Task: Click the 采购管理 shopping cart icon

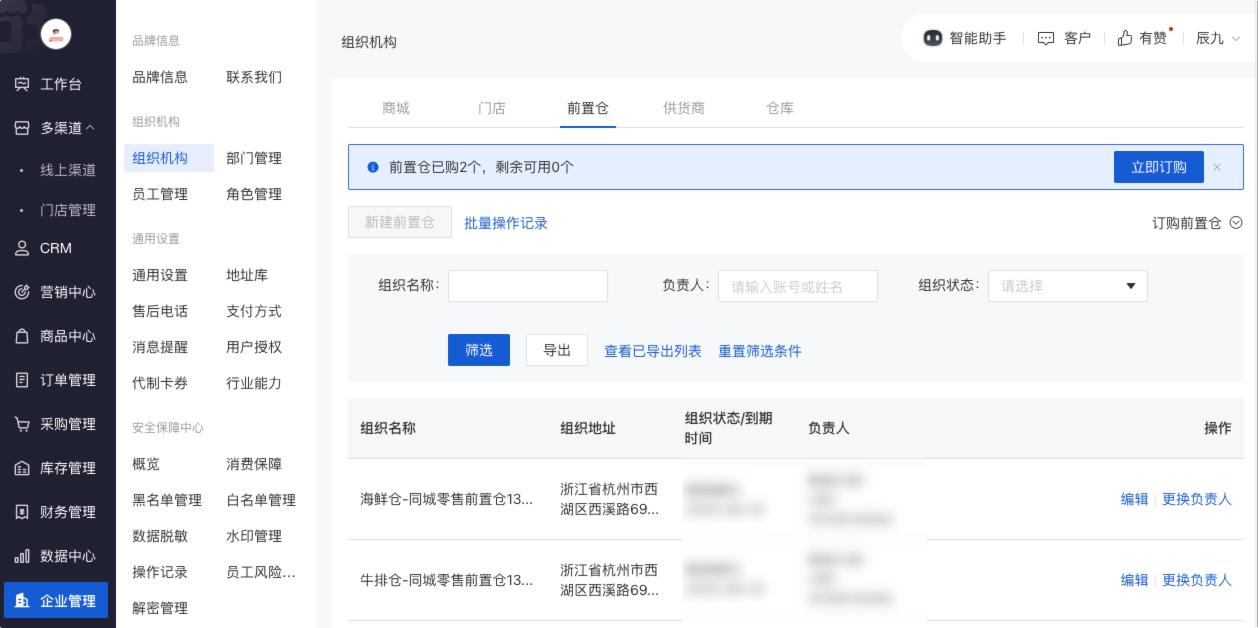Action: (22, 425)
